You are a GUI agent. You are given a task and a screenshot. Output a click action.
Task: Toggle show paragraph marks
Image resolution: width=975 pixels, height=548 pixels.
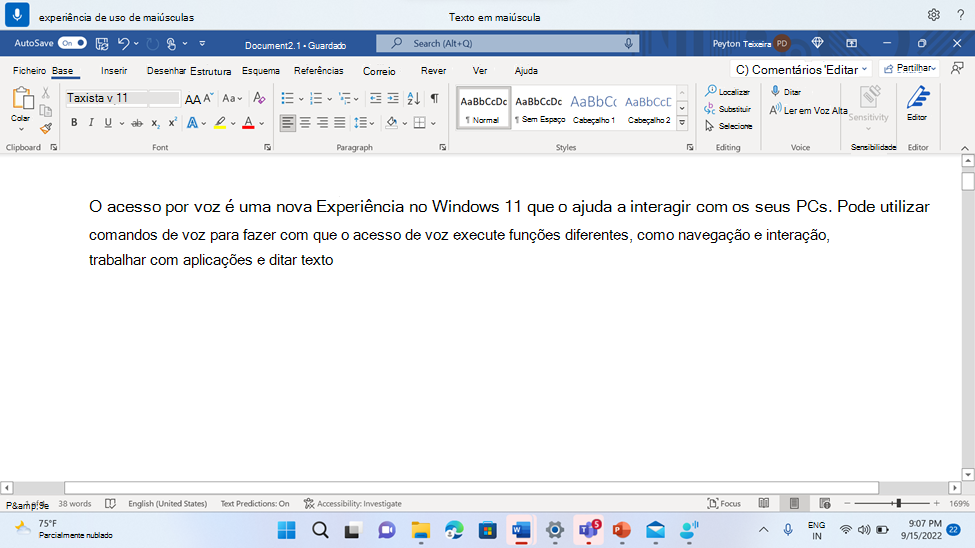435,98
